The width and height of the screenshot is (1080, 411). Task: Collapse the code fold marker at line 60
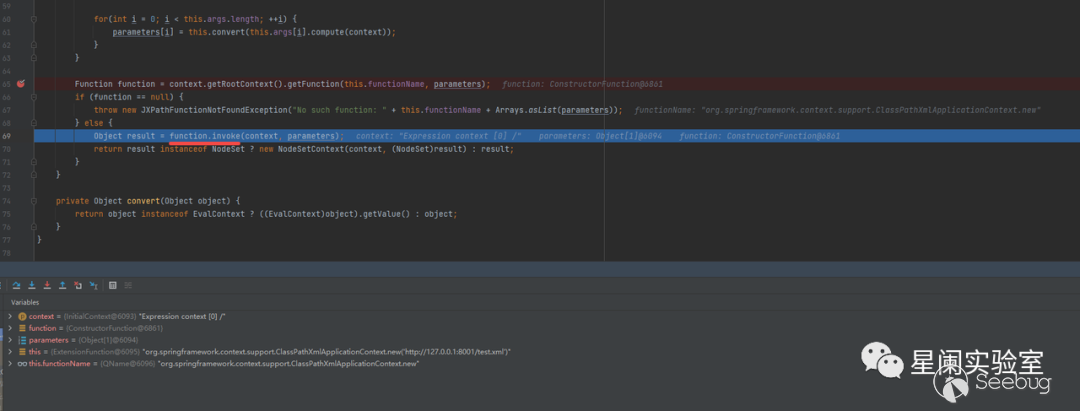point(33,19)
